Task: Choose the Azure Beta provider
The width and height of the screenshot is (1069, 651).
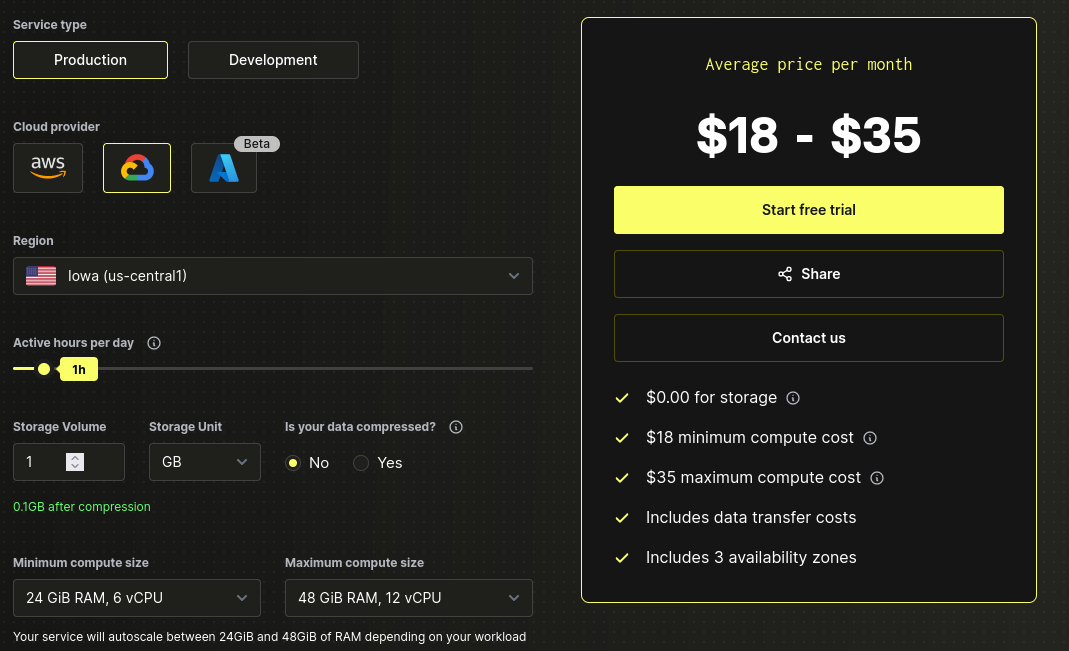Action: 223,167
